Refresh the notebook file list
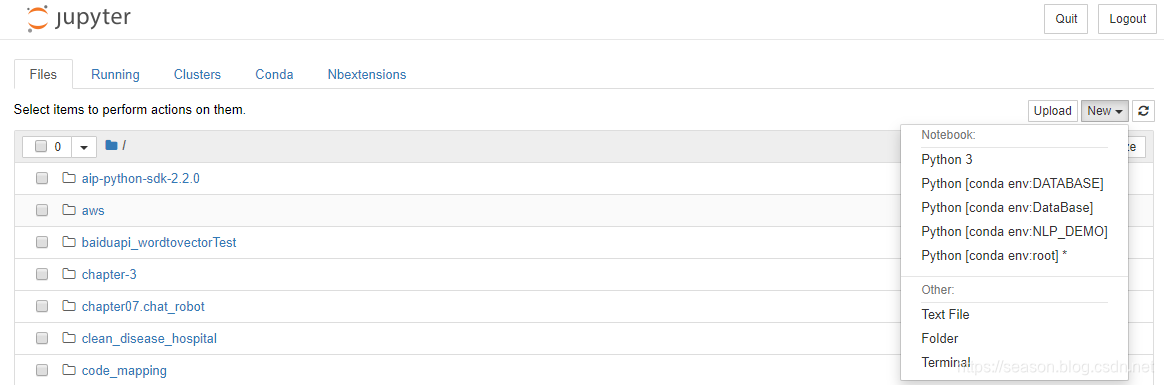This screenshot has width=1164, height=385. click(x=1144, y=111)
